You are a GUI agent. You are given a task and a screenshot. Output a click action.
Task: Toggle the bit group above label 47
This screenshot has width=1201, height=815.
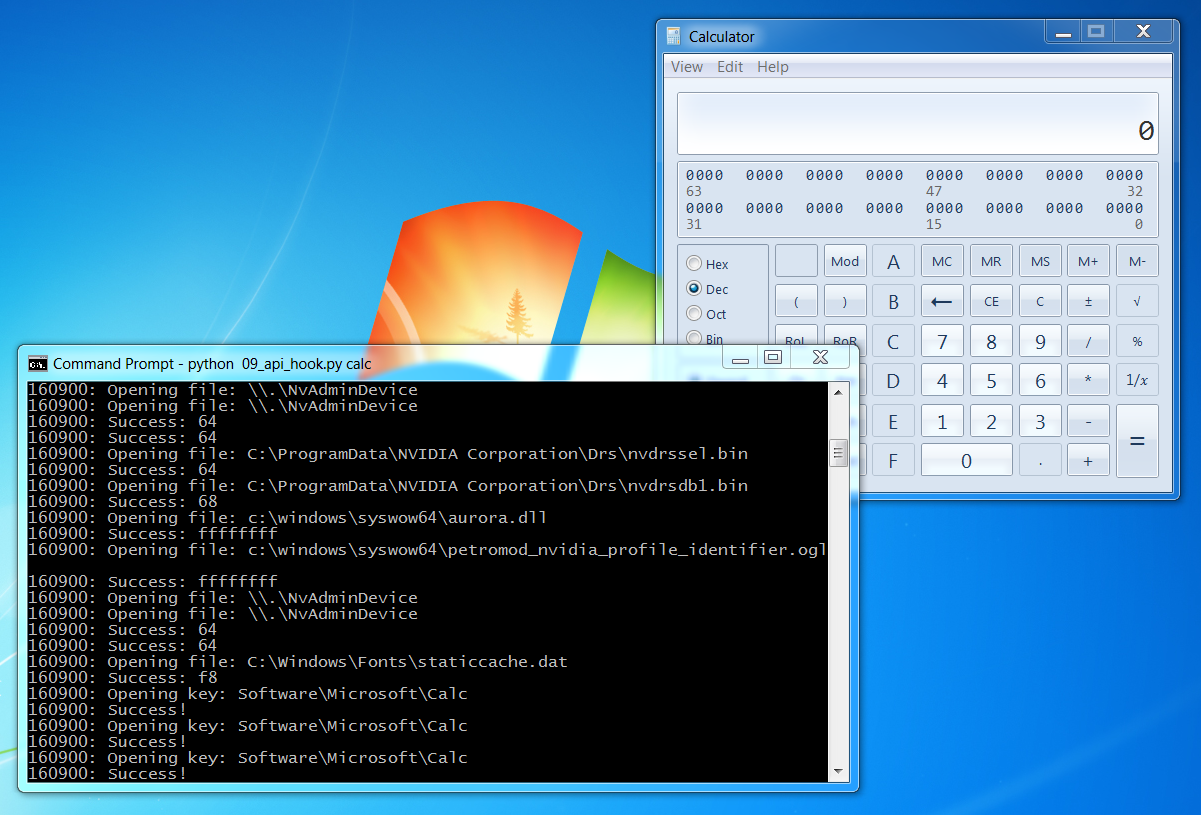click(944, 175)
